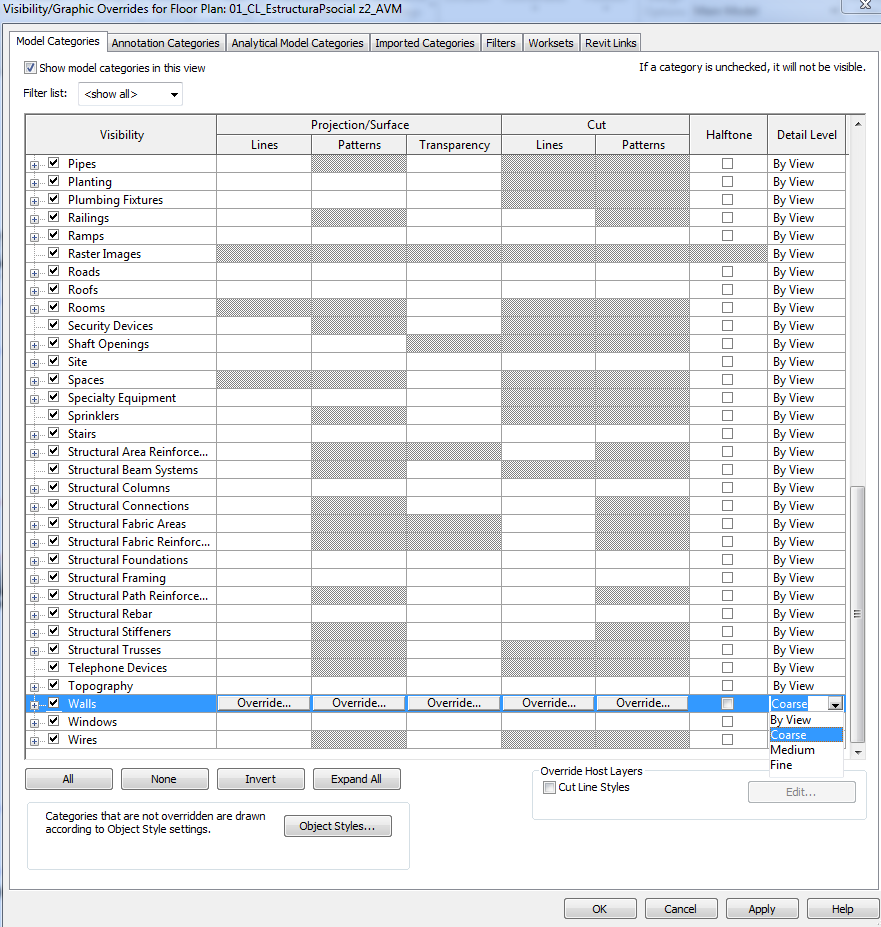
Task: Open Object Styles dialog
Action: tap(338, 826)
